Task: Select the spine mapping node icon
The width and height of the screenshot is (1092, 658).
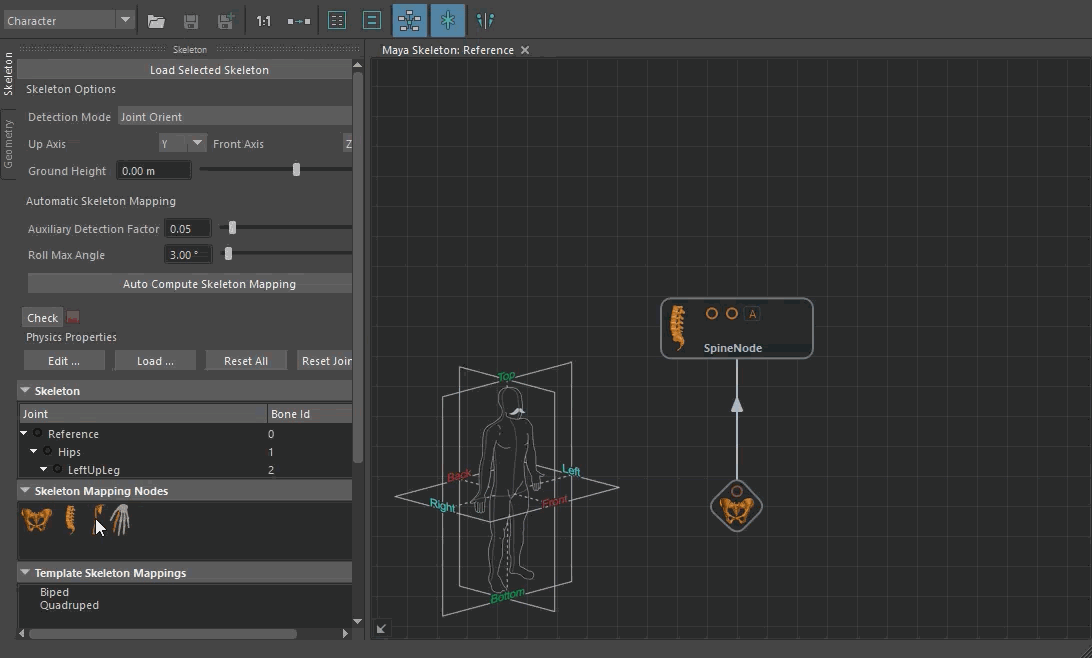Action: [70, 520]
